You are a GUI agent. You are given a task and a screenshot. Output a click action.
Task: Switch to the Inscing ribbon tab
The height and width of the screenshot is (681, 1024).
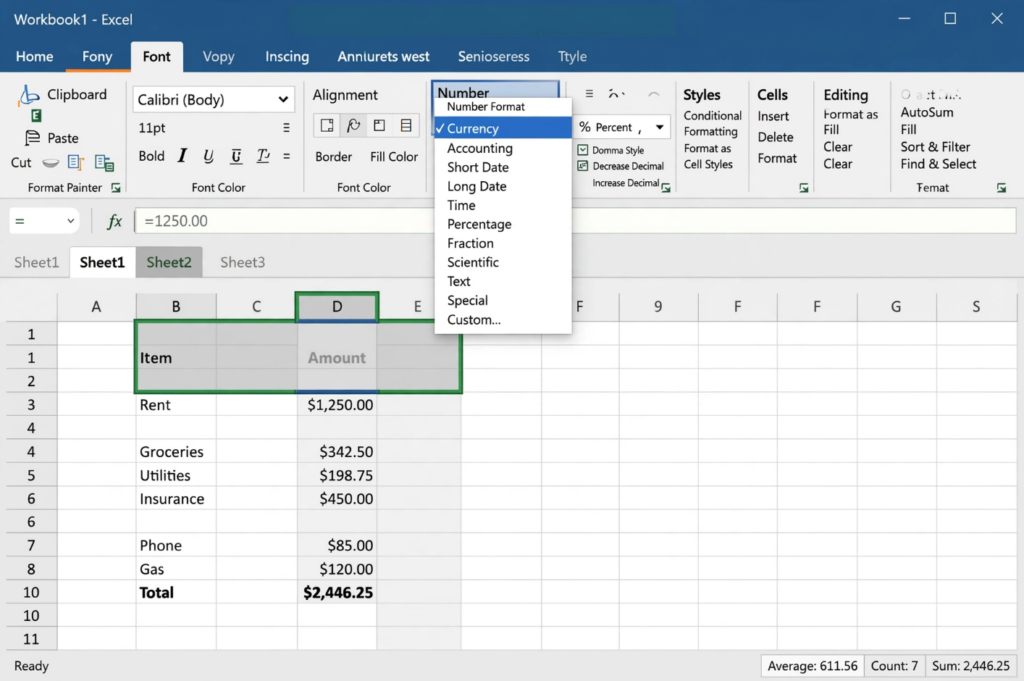tap(287, 57)
